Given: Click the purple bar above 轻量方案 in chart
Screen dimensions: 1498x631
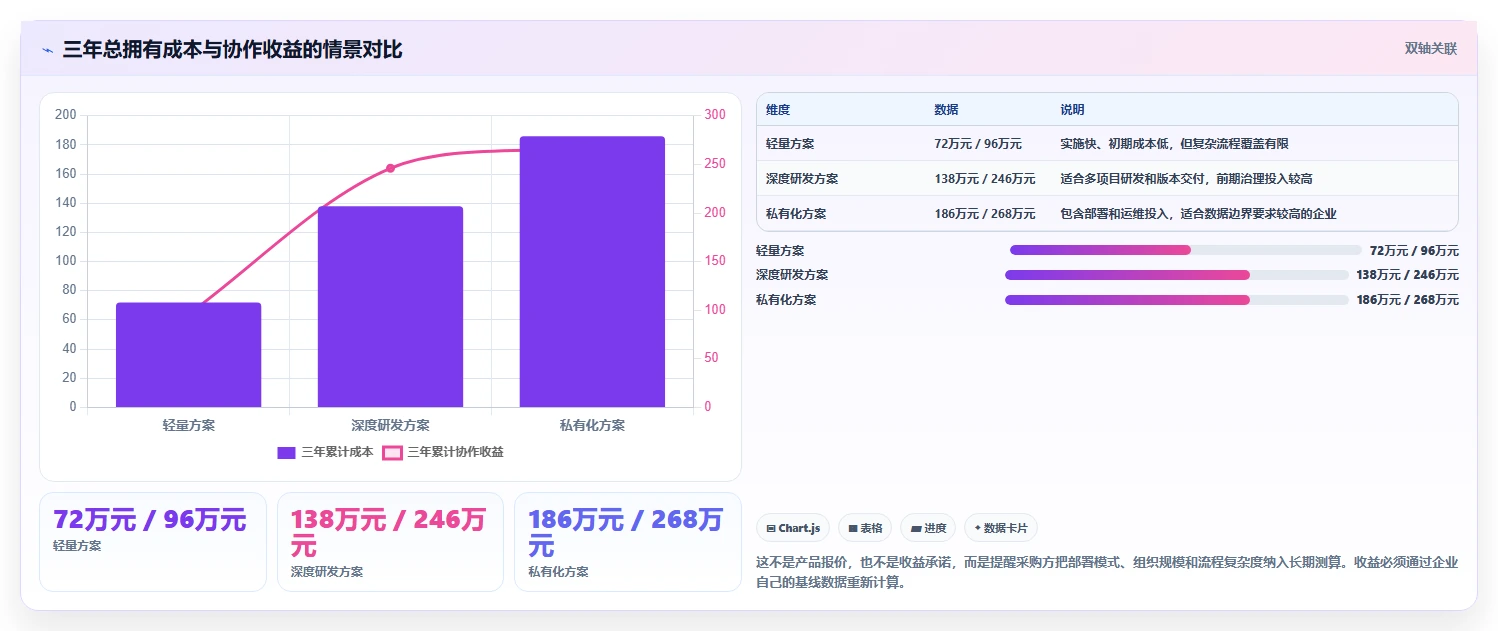Looking at the screenshot, I should tap(189, 355).
